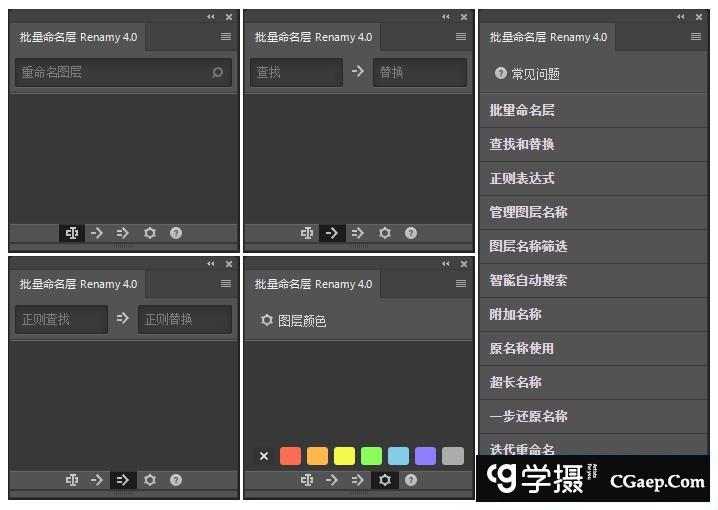
Task: Select the find-replace arrow icon in the 重命名图层 panel
Action: (x=97, y=233)
